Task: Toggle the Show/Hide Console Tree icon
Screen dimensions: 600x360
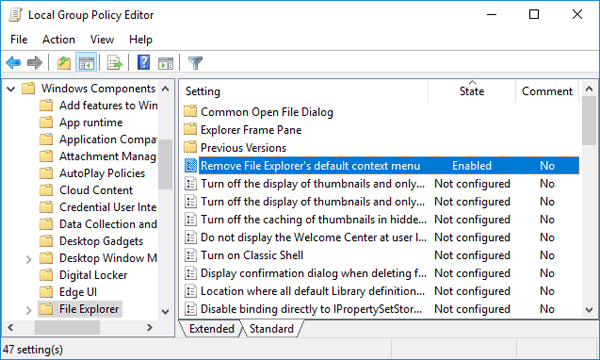Action: coord(86,63)
